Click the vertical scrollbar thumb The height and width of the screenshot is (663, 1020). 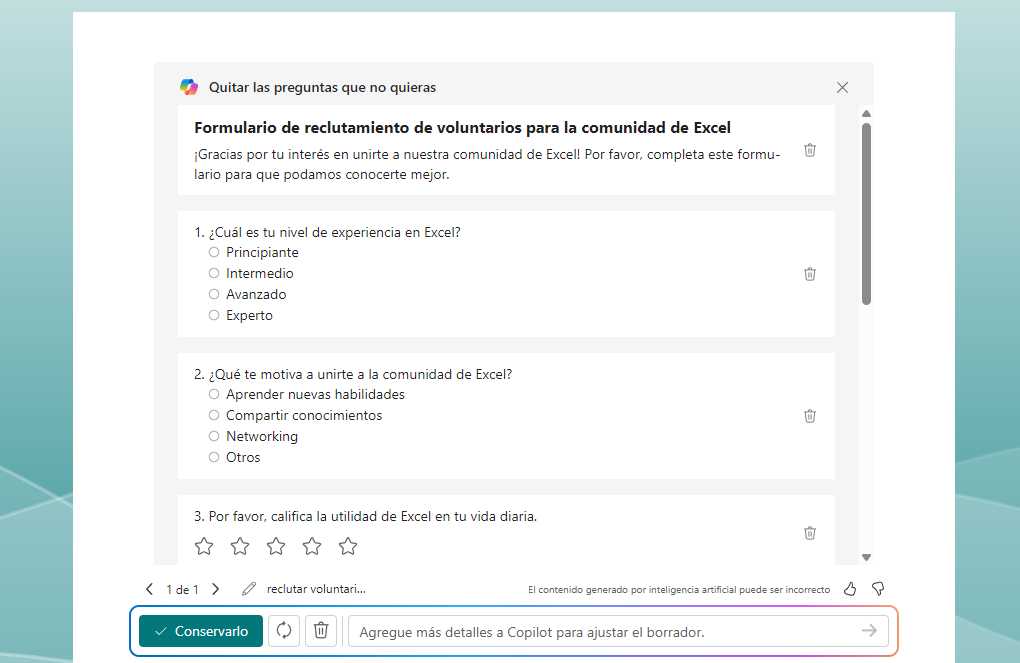(x=866, y=213)
